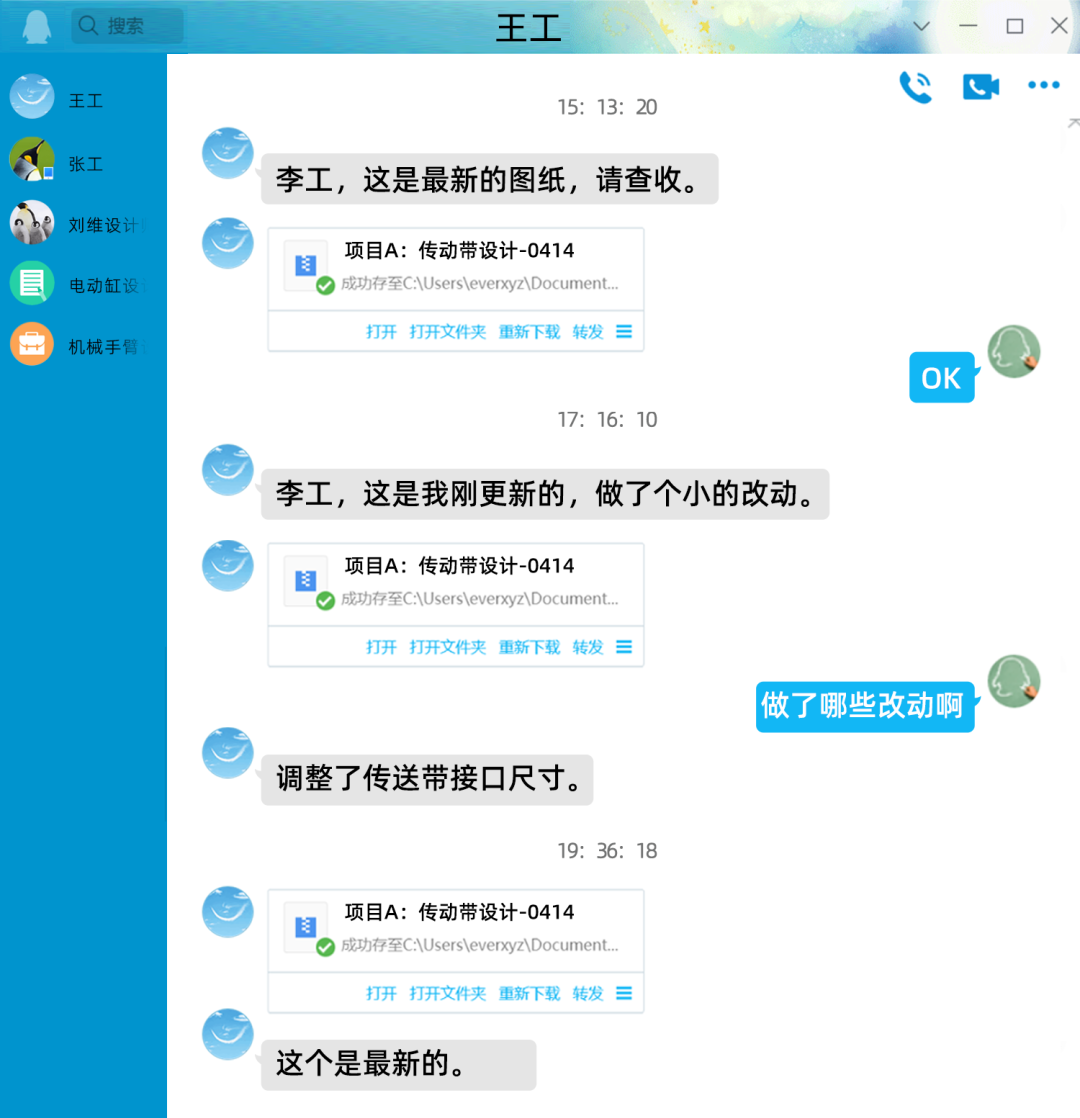Click 重新下载 on the 19:36:18 file card
Image resolution: width=1080 pixels, height=1118 pixels.
529,993
